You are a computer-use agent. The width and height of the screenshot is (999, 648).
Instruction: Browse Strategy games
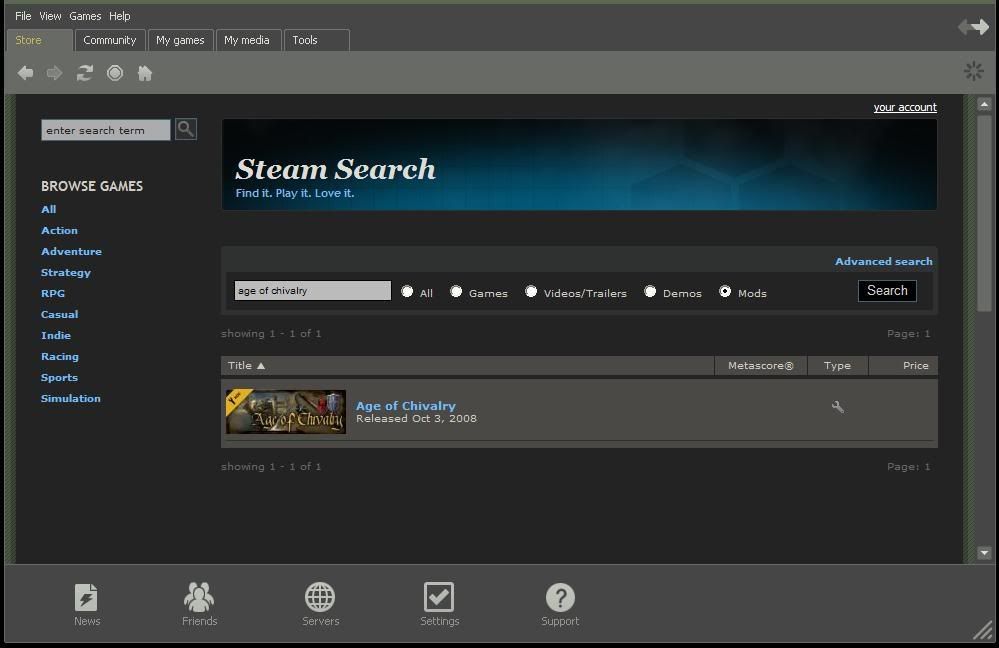coord(66,272)
